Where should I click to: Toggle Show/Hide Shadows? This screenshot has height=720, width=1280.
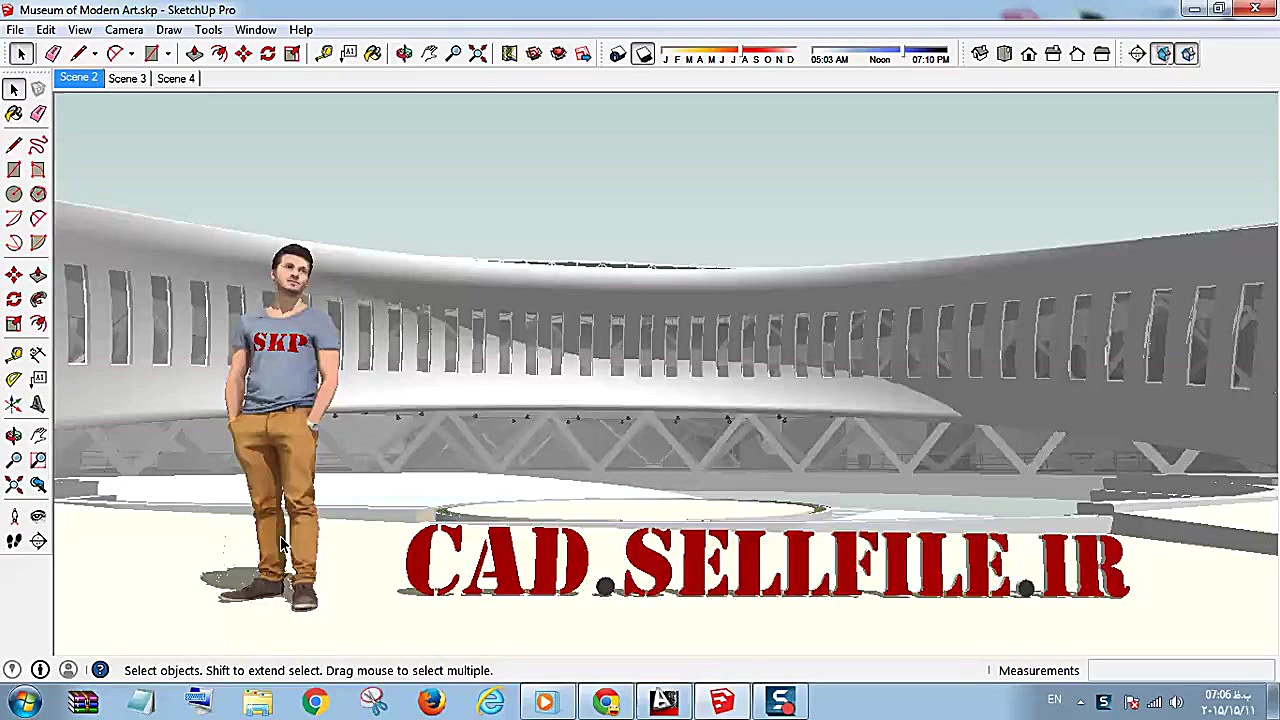[642, 54]
